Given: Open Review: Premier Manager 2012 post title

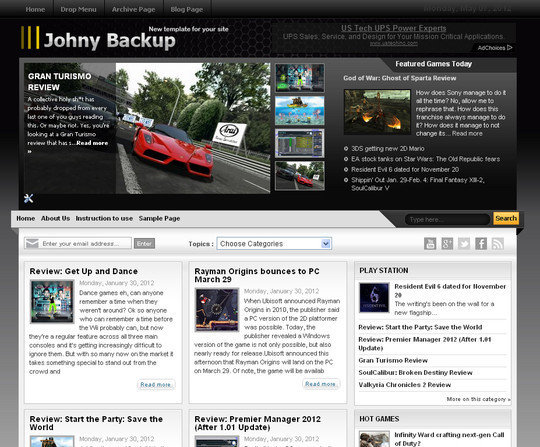Looking at the screenshot, I should click(x=258, y=423).
